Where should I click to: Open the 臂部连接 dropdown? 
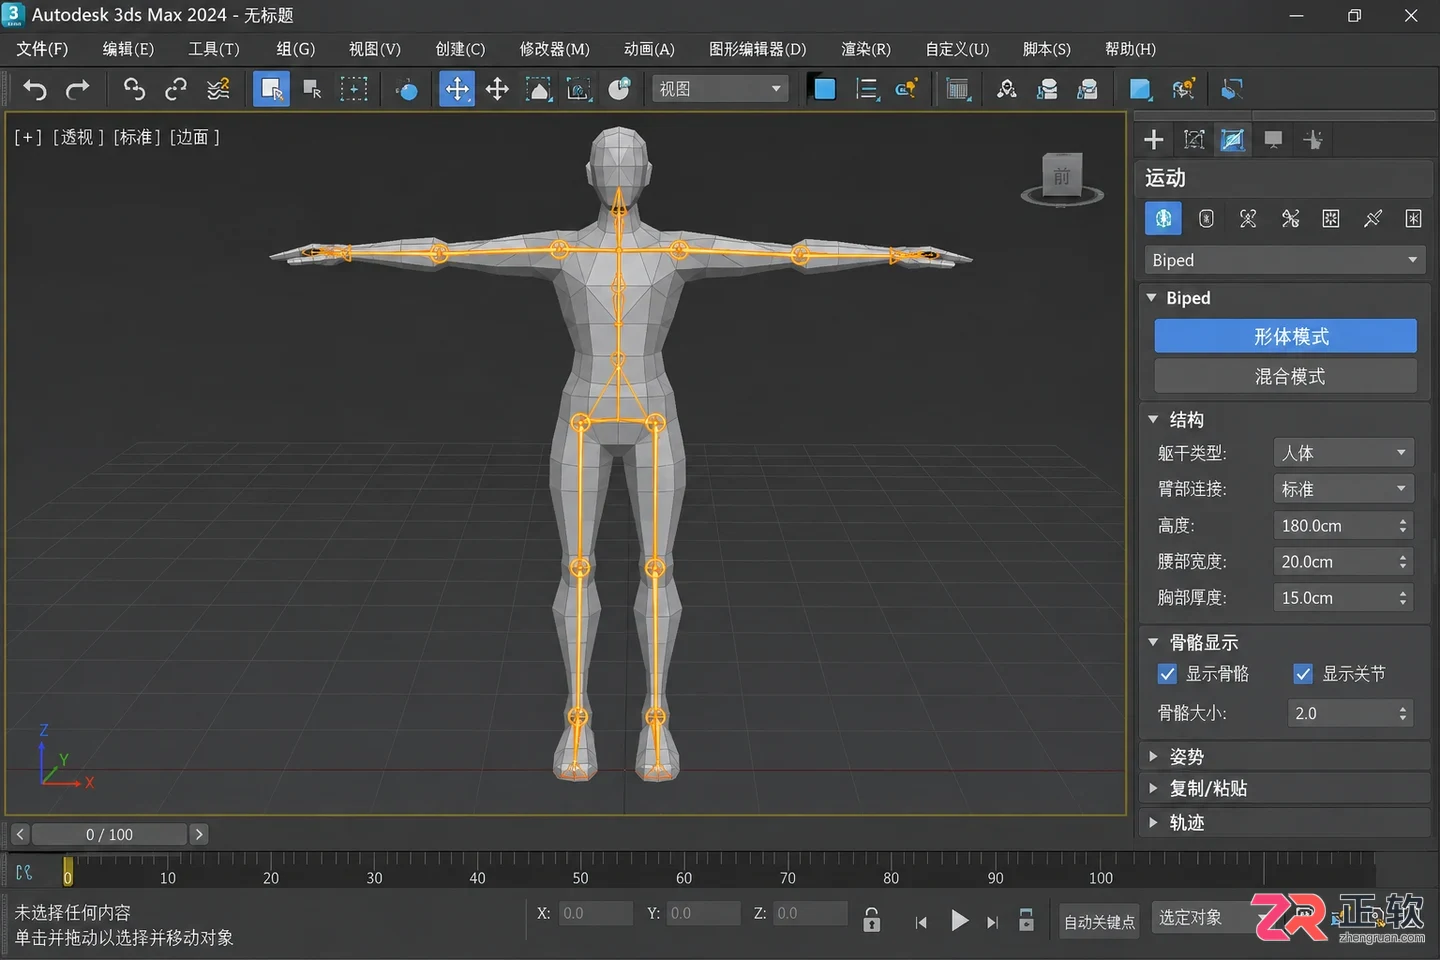pos(1343,489)
